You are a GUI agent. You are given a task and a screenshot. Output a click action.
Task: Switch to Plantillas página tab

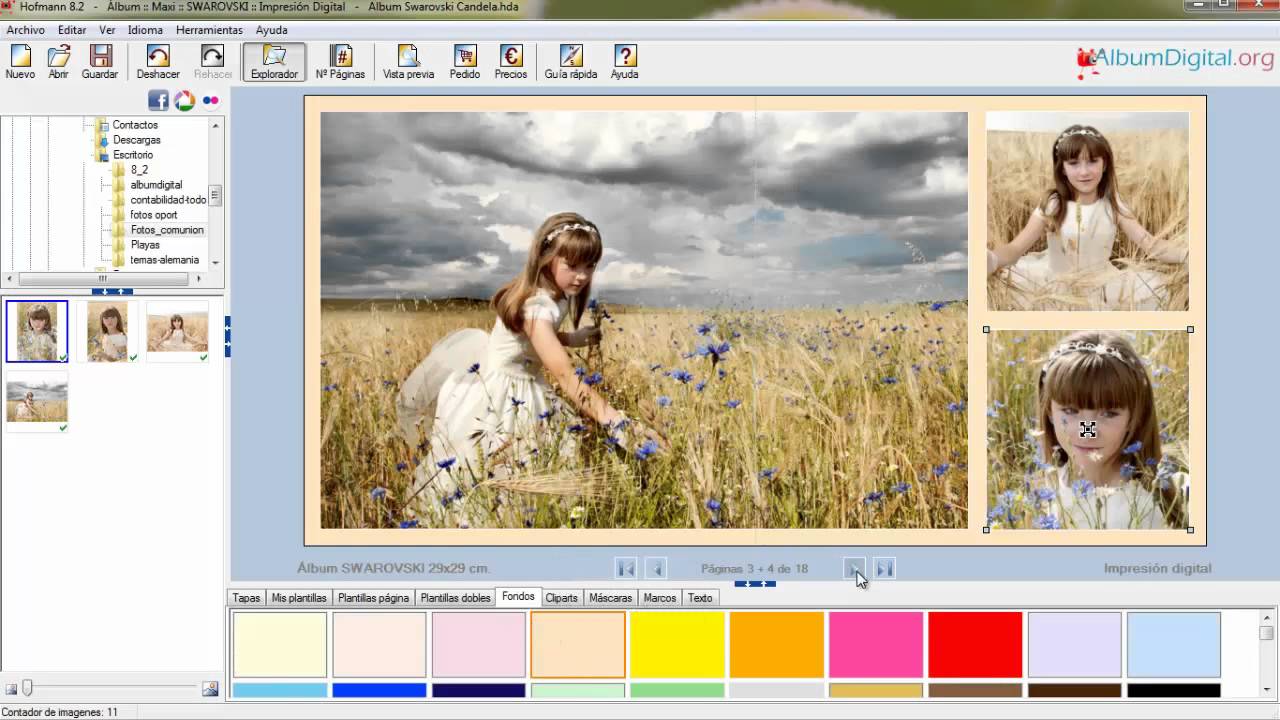click(373, 598)
